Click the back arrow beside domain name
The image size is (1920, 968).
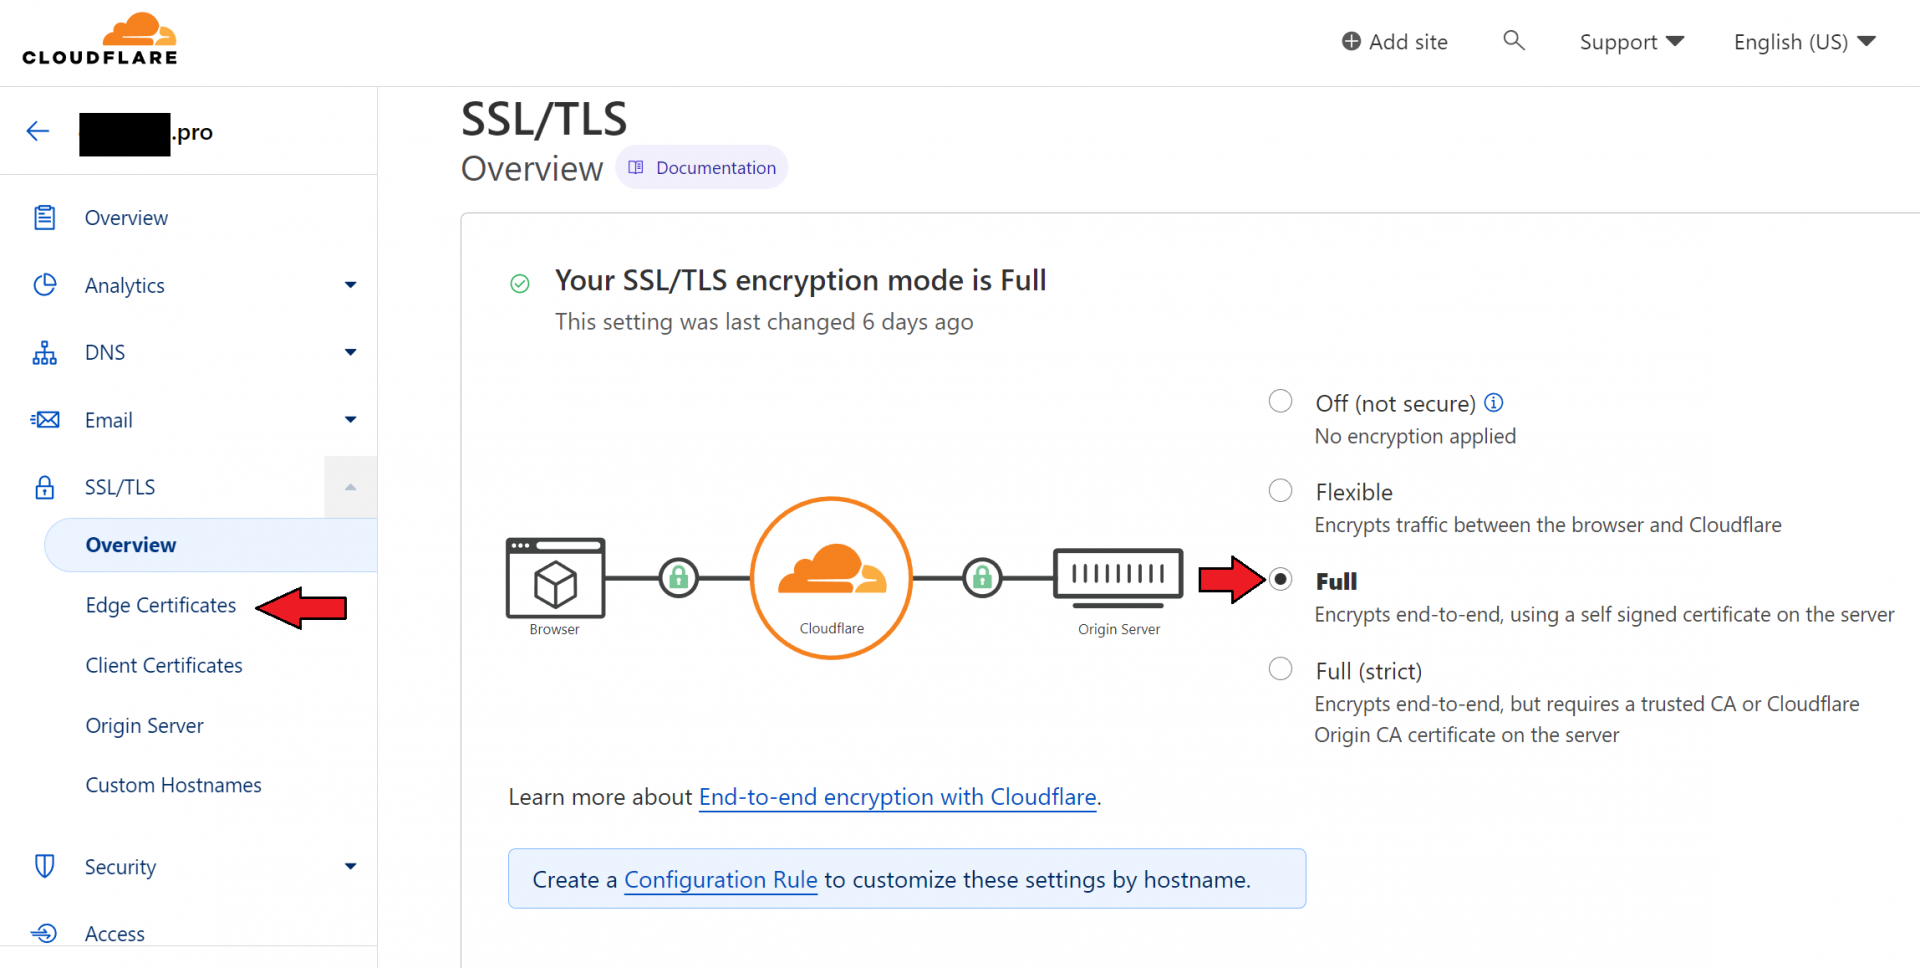click(38, 131)
